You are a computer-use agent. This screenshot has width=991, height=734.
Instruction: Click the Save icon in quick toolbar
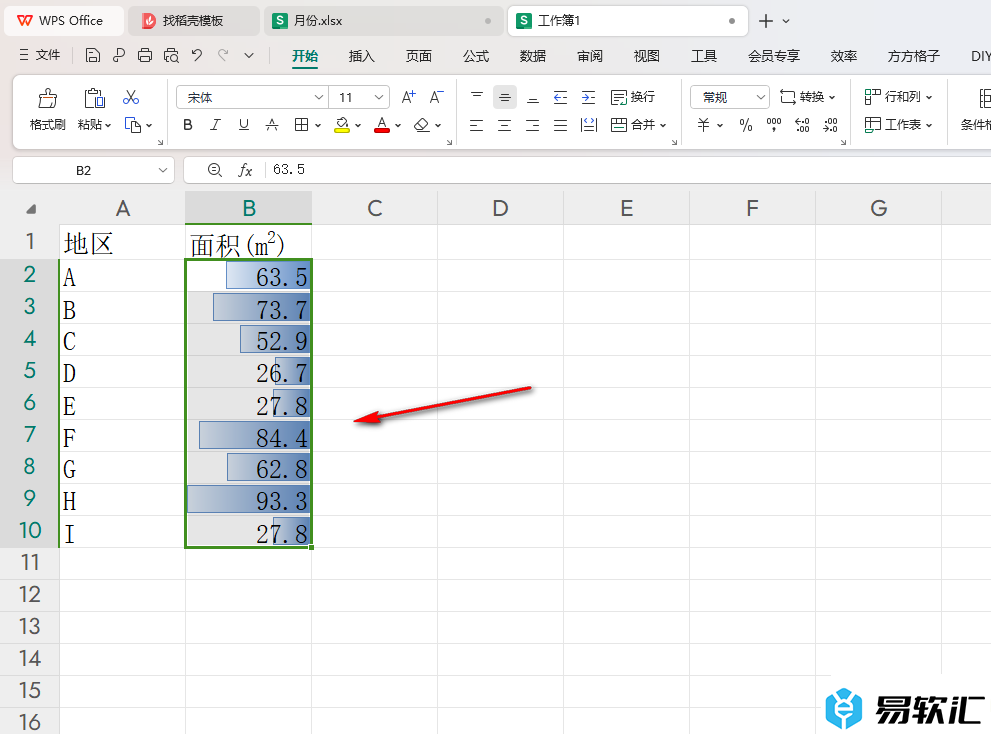pyautogui.click(x=92, y=56)
